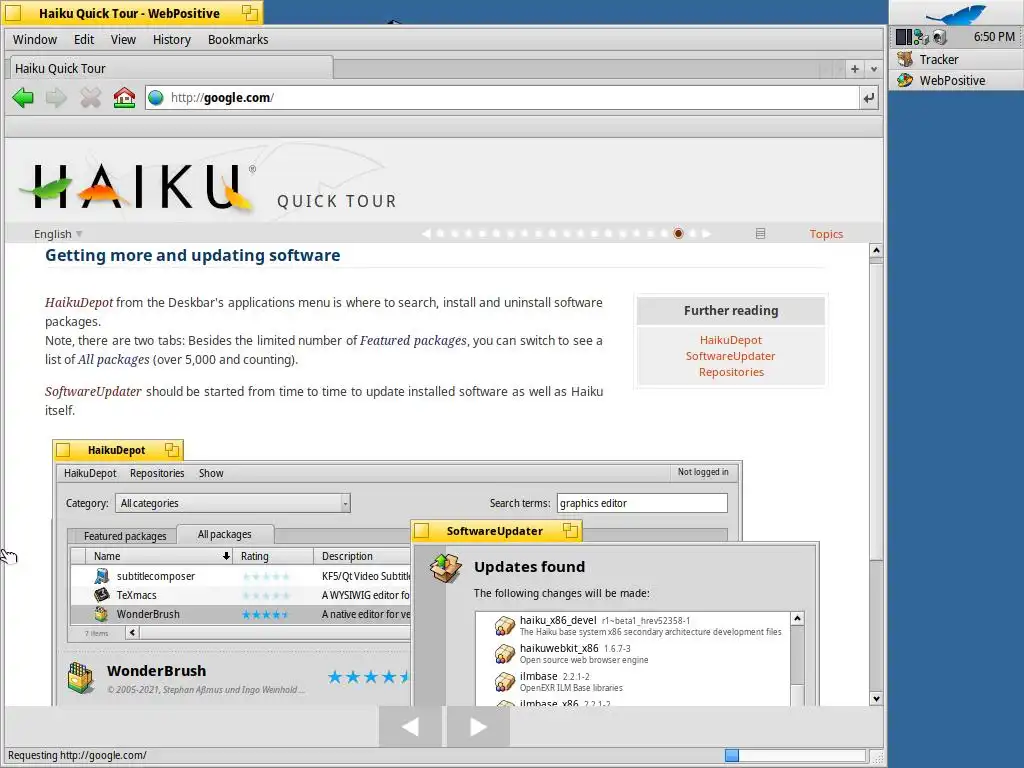Open the View menu
Viewport: 1024px width, 768px height.
(x=123, y=39)
